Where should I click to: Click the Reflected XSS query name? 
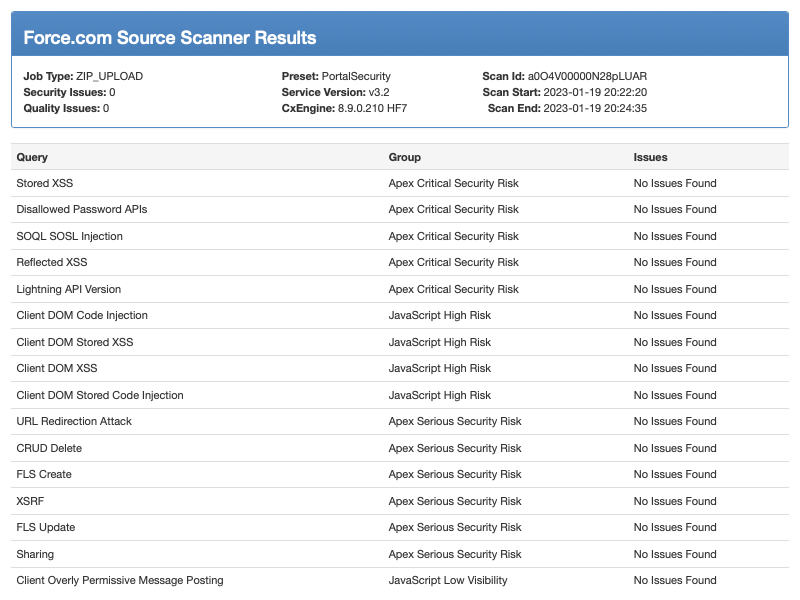click(x=52, y=262)
